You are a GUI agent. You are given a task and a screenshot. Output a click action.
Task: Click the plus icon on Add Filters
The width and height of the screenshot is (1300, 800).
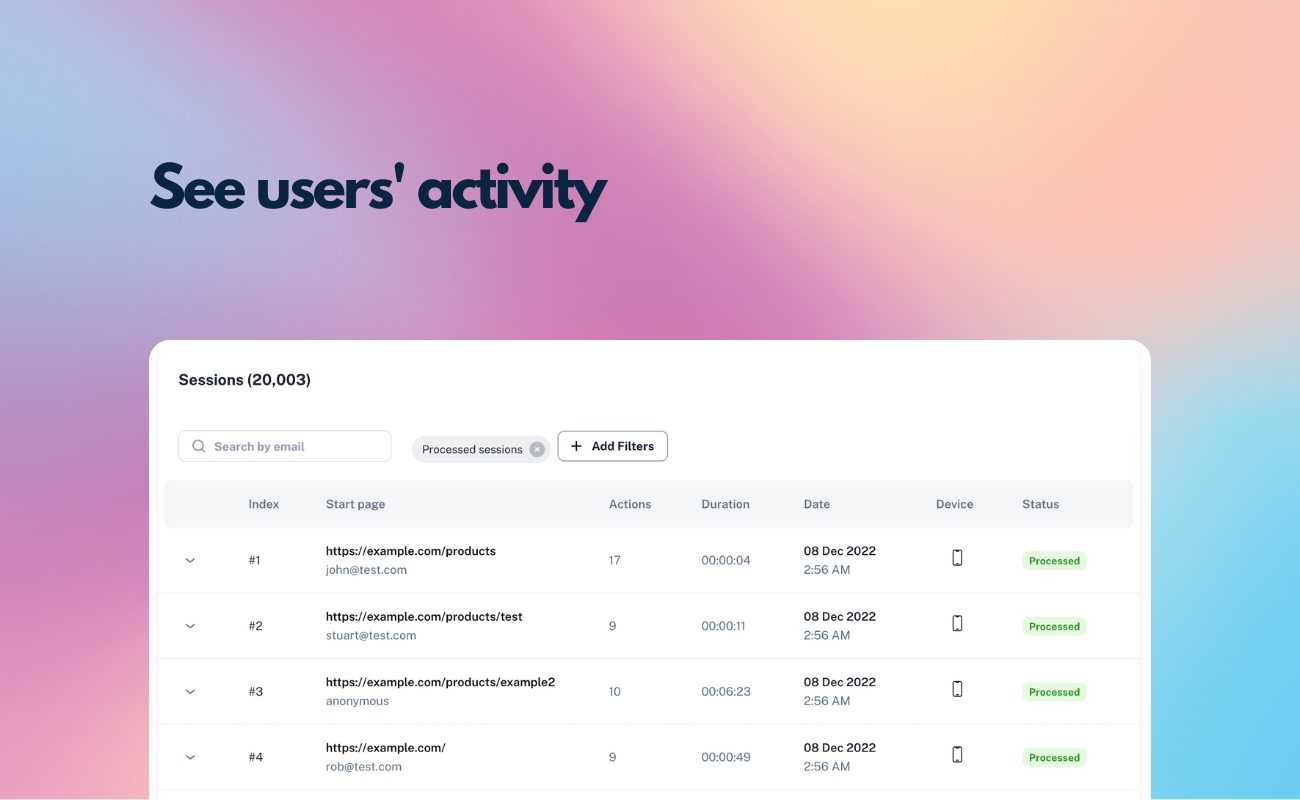576,445
